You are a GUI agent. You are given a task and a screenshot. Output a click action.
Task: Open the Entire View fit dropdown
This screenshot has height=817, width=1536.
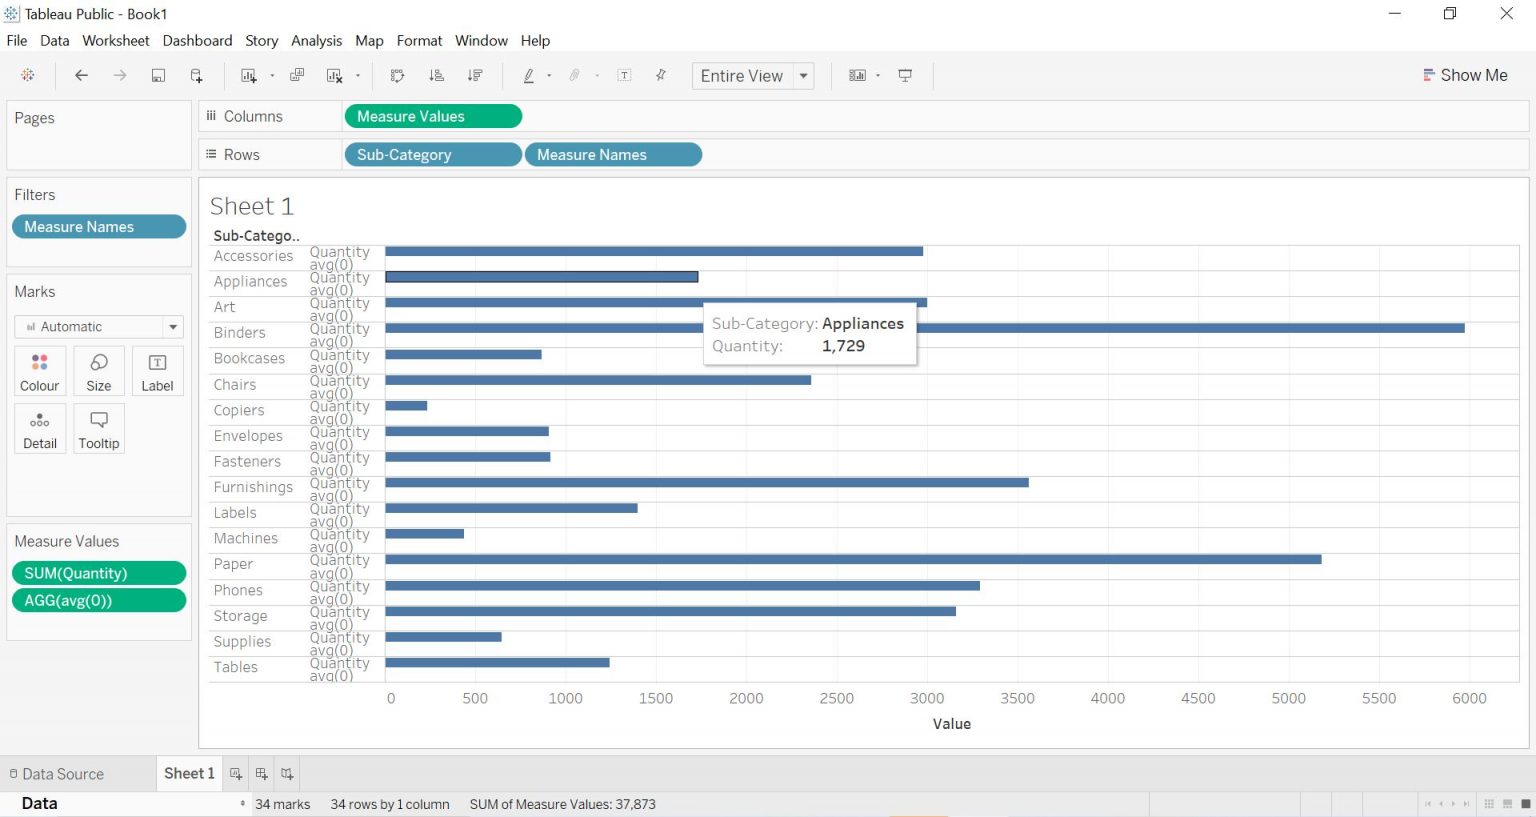804,75
